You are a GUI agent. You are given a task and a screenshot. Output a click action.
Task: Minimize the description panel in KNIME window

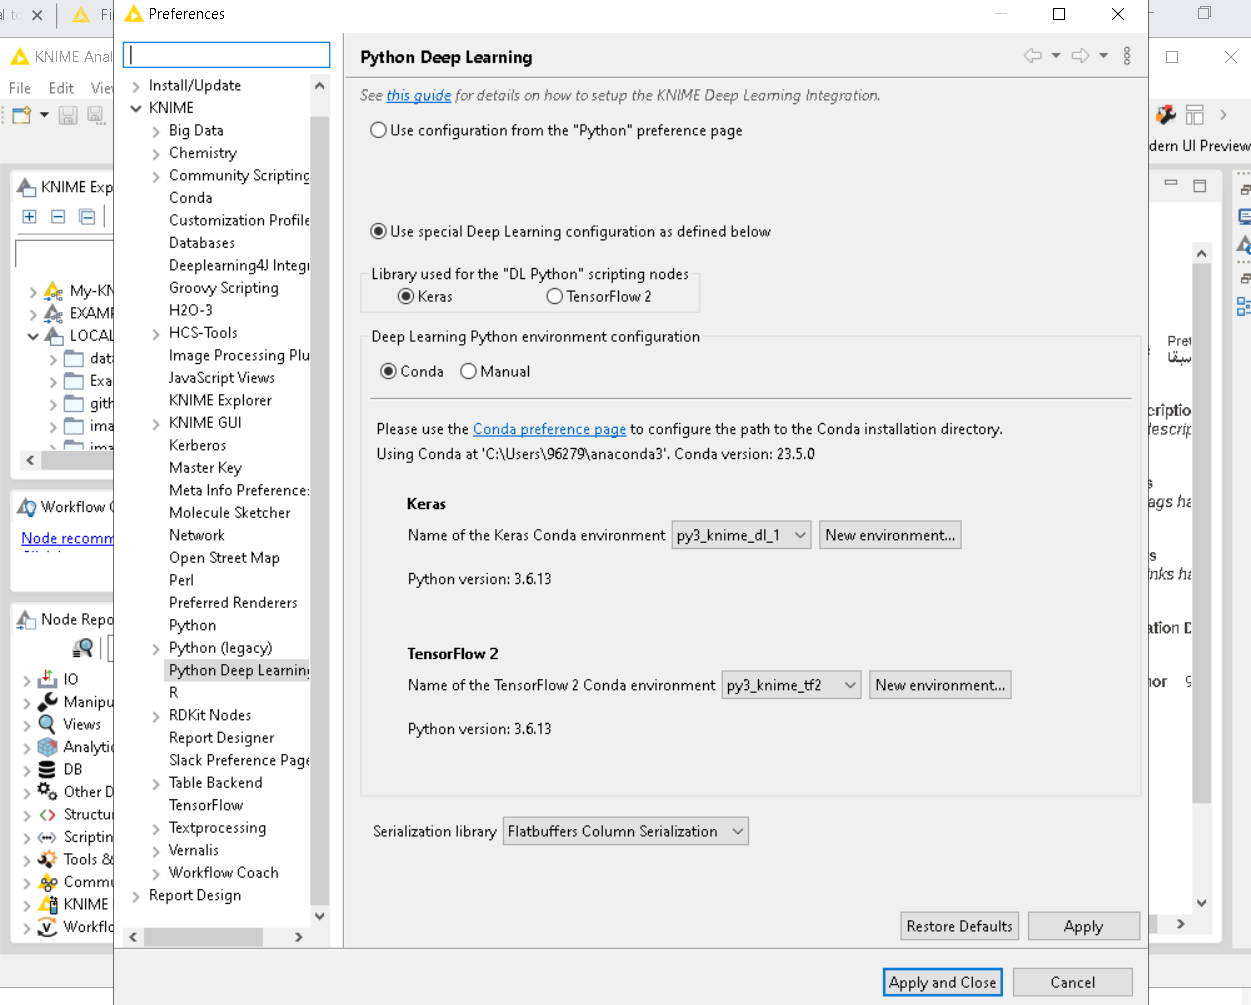point(1171,184)
